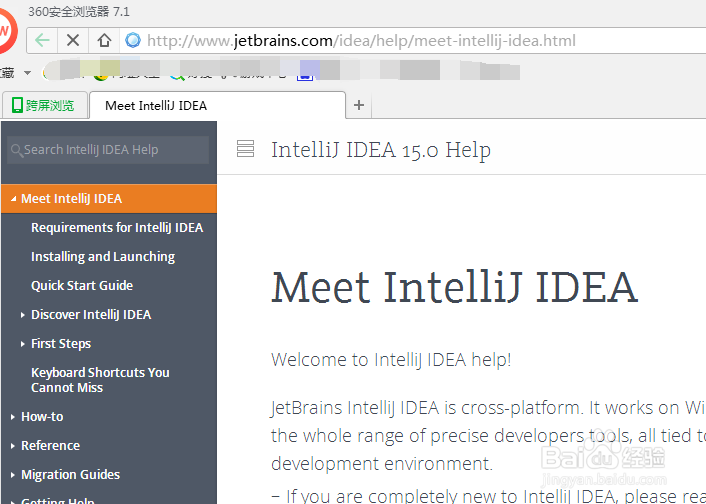Open the Quick Start Guide link

(x=82, y=286)
